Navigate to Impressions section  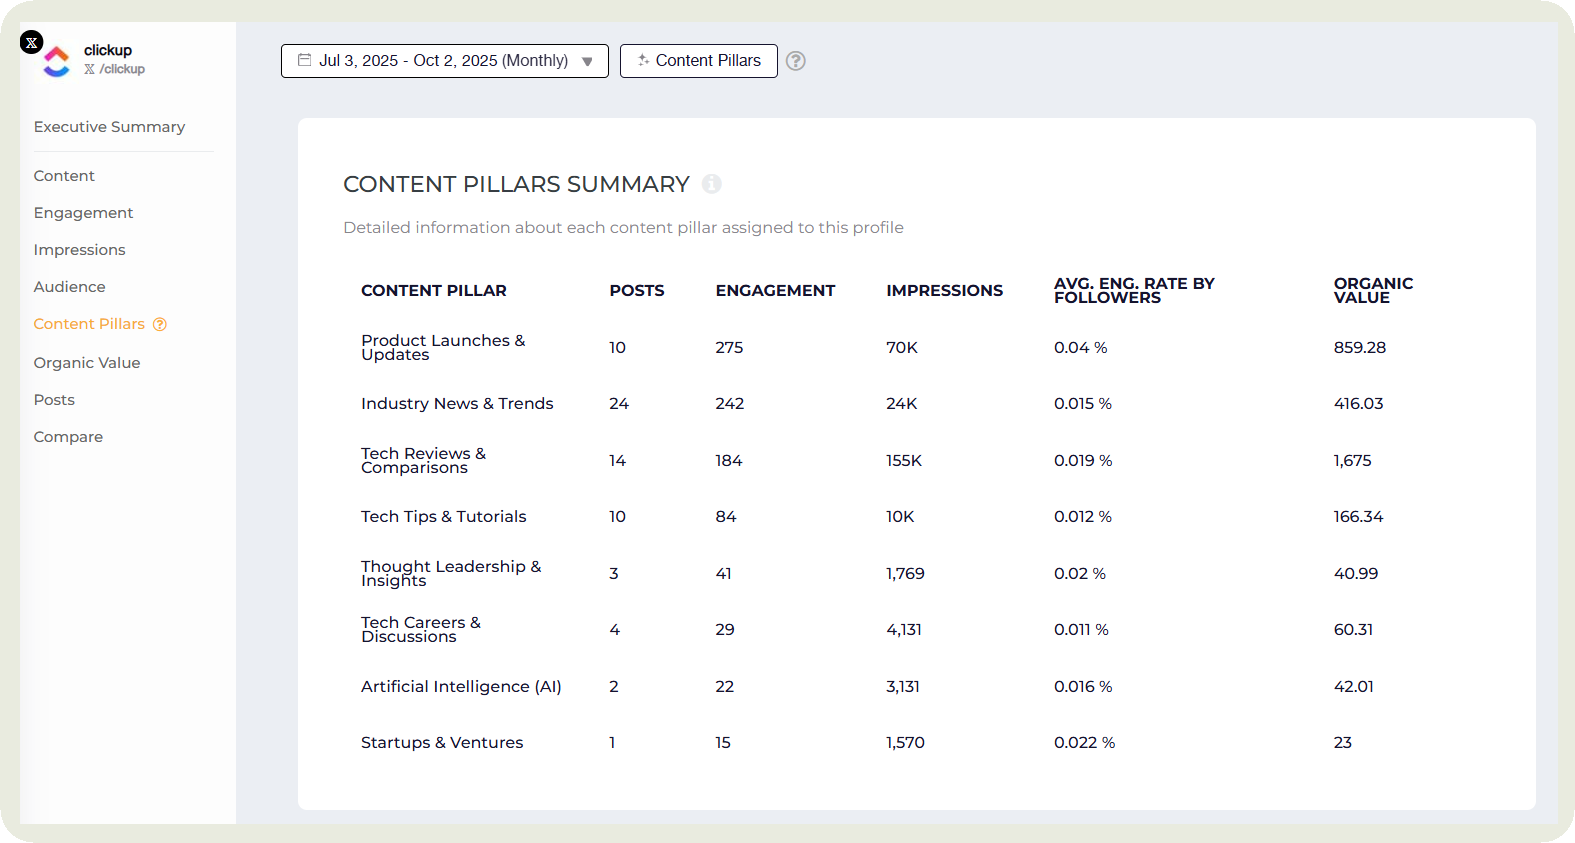[x=79, y=250]
